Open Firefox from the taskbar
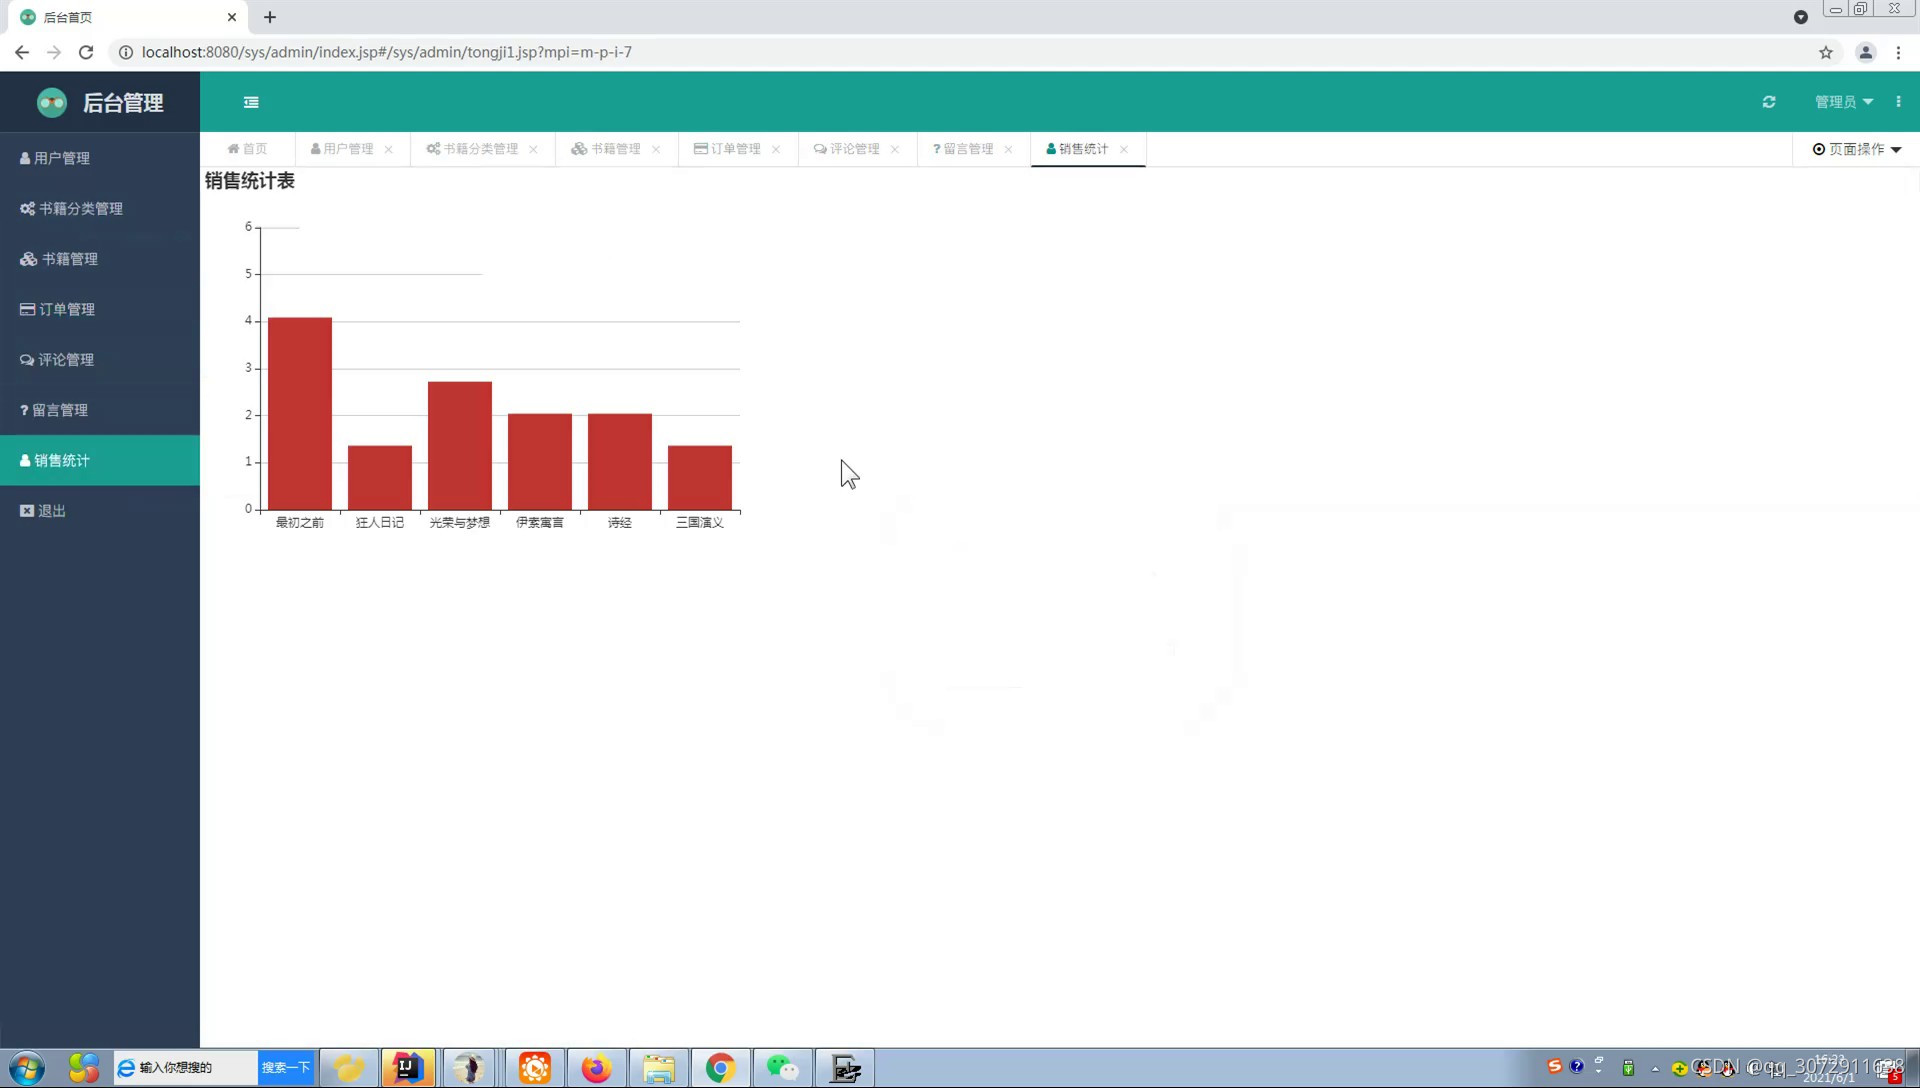1920x1088 pixels. click(597, 1068)
